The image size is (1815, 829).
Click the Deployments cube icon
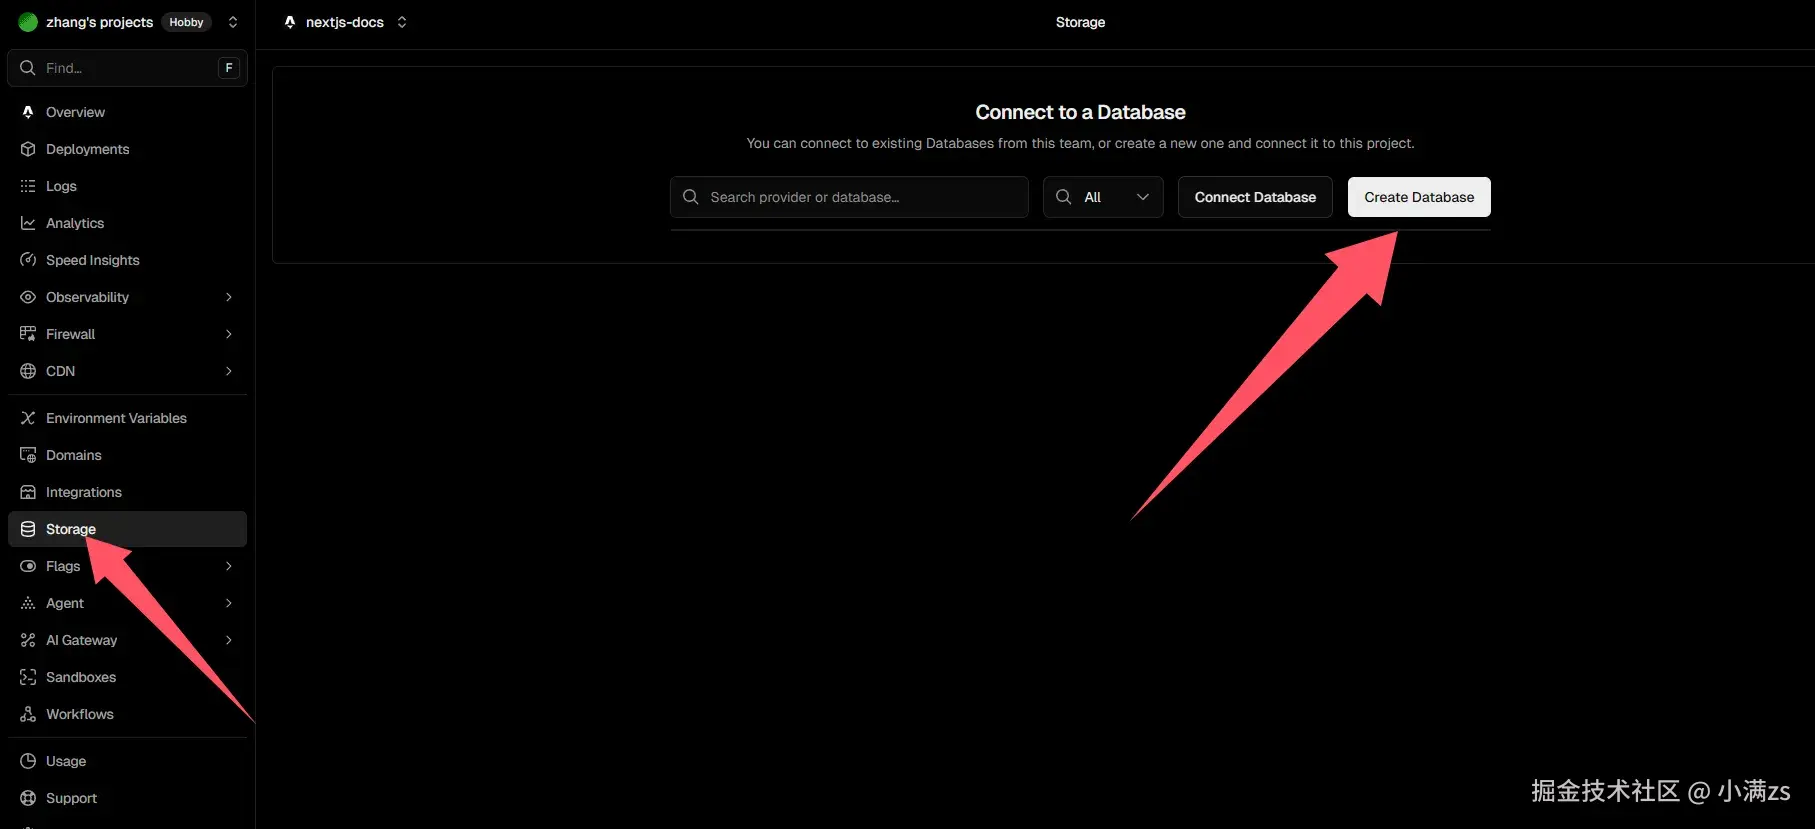28,149
